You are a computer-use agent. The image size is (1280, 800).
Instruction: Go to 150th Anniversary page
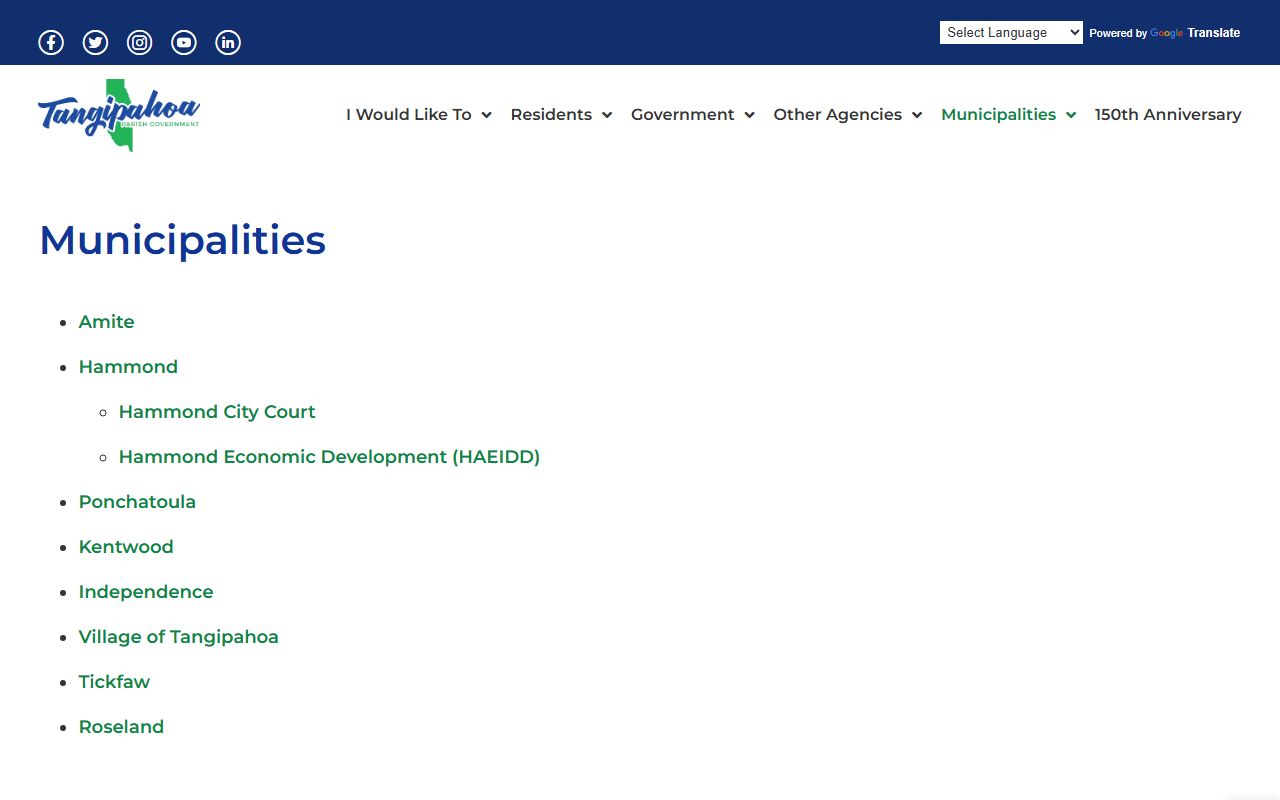[x=1168, y=115]
